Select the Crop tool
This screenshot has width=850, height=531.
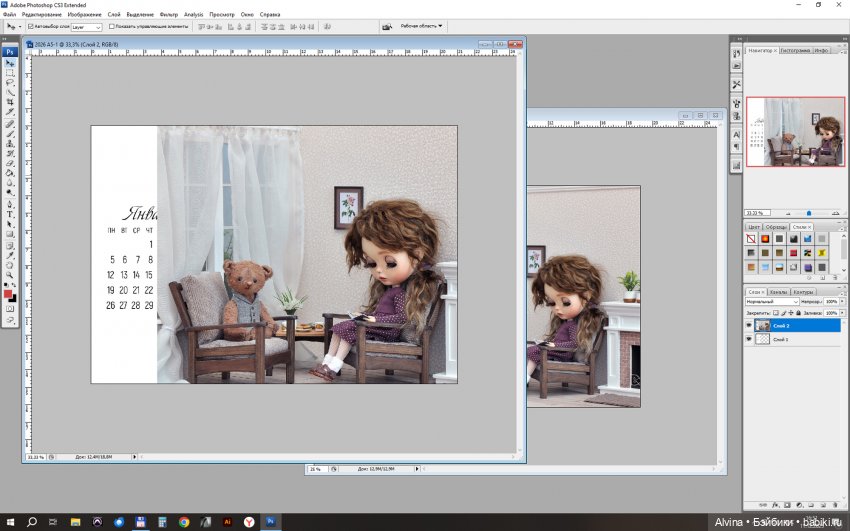(10, 102)
